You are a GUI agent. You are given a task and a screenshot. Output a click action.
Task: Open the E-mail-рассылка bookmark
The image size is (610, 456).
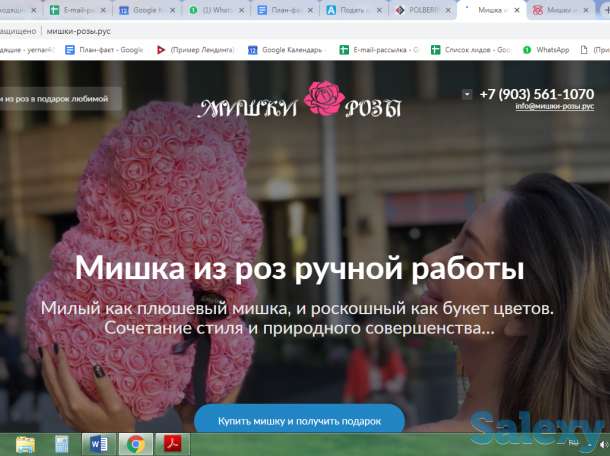[x=379, y=50]
